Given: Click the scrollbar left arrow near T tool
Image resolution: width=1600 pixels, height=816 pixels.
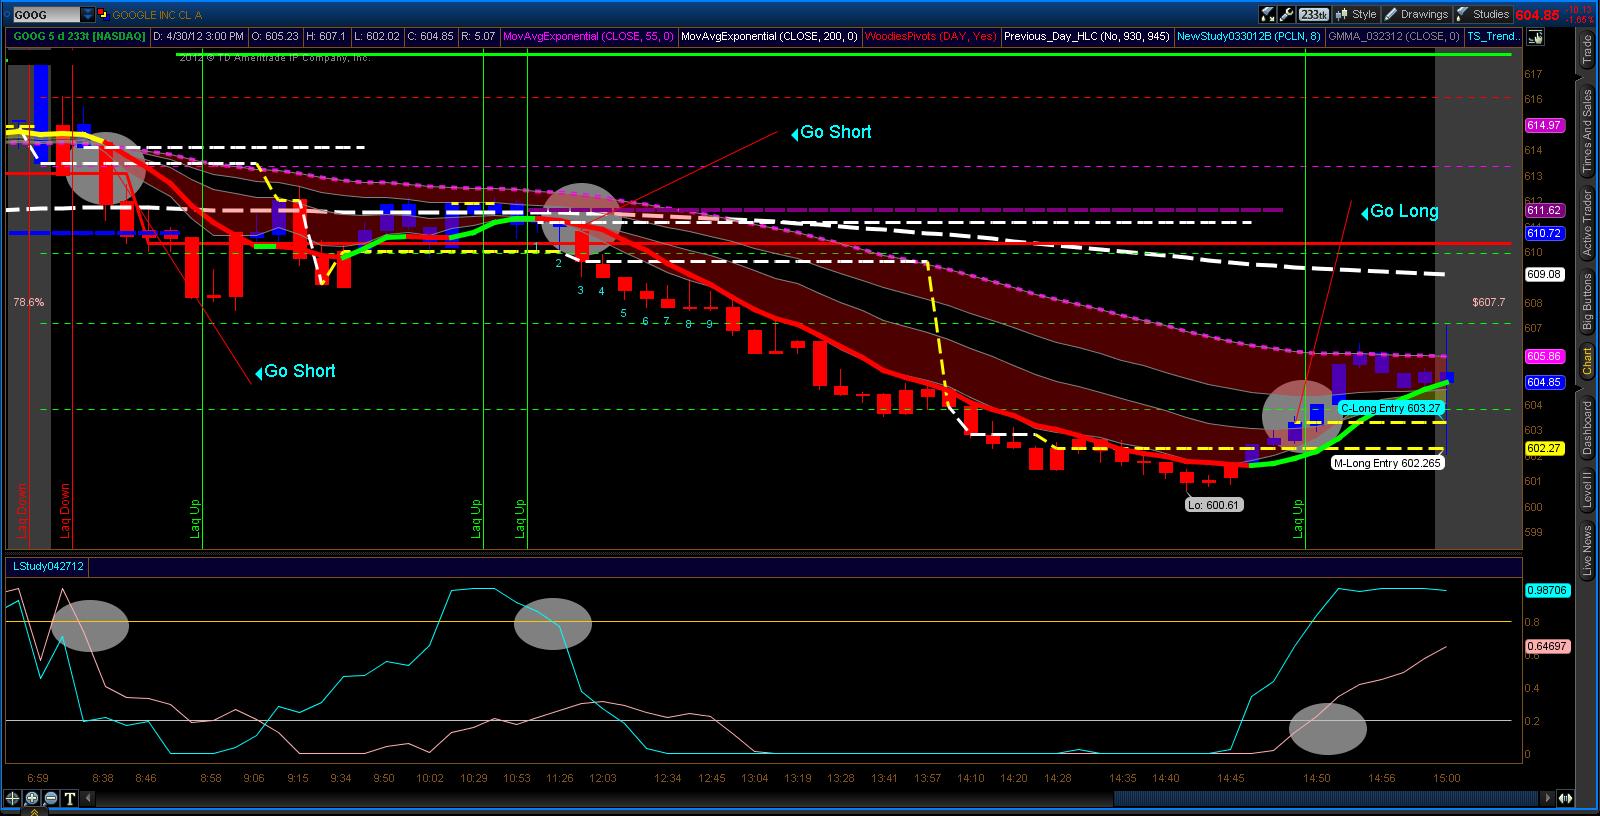Looking at the screenshot, I should [x=86, y=798].
